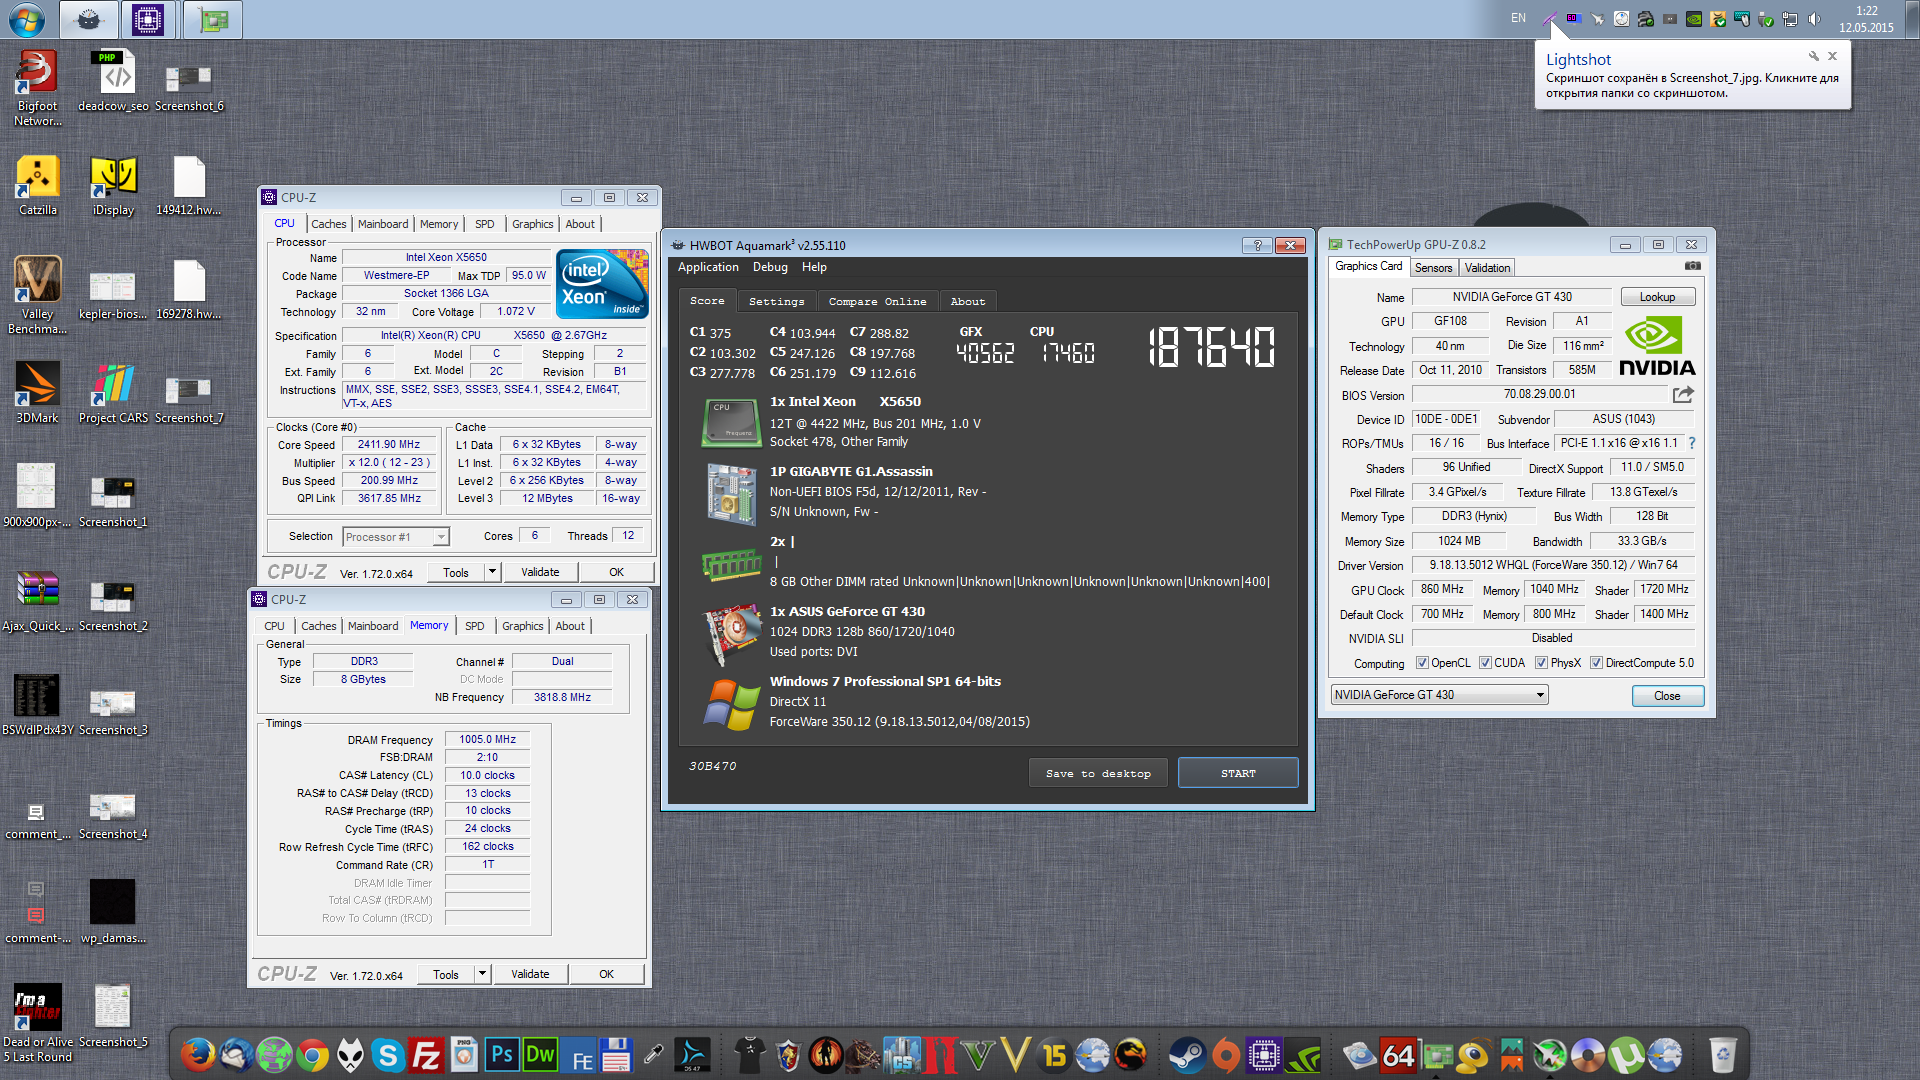Open iDisplay desktop shortcut
Viewport: 1920px width, 1080px height.
[x=113, y=186]
